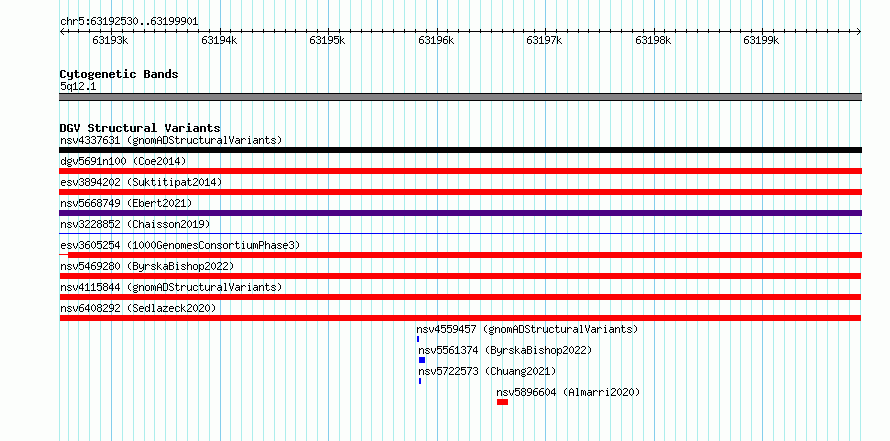The height and width of the screenshot is (441, 890).
Task: Select the red esv3605254 variant bar
Action: tap(460, 255)
